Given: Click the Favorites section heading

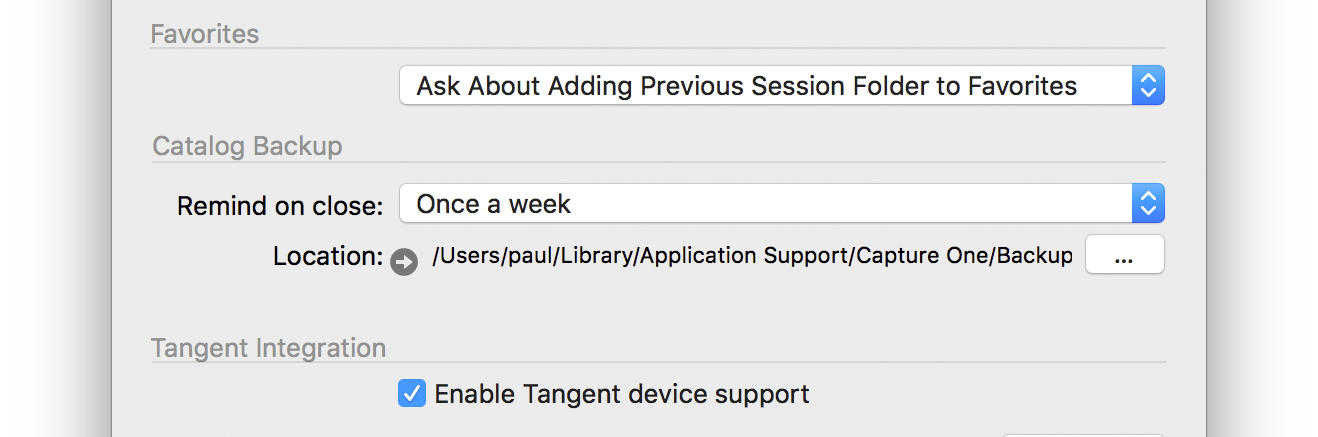Looking at the screenshot, I should tap(204, 34).
